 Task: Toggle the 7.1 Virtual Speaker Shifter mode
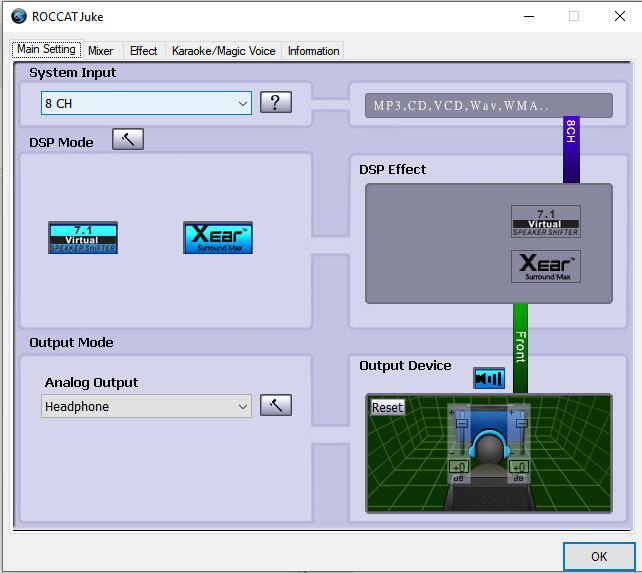pos(83,238)
